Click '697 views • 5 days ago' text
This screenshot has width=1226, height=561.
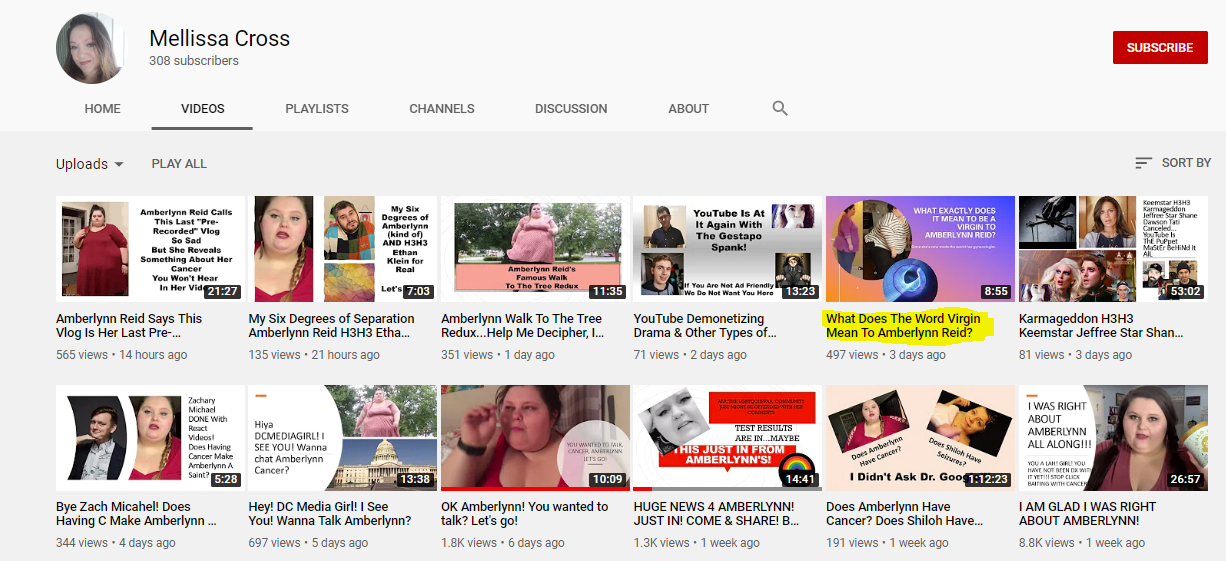(309, 543)
